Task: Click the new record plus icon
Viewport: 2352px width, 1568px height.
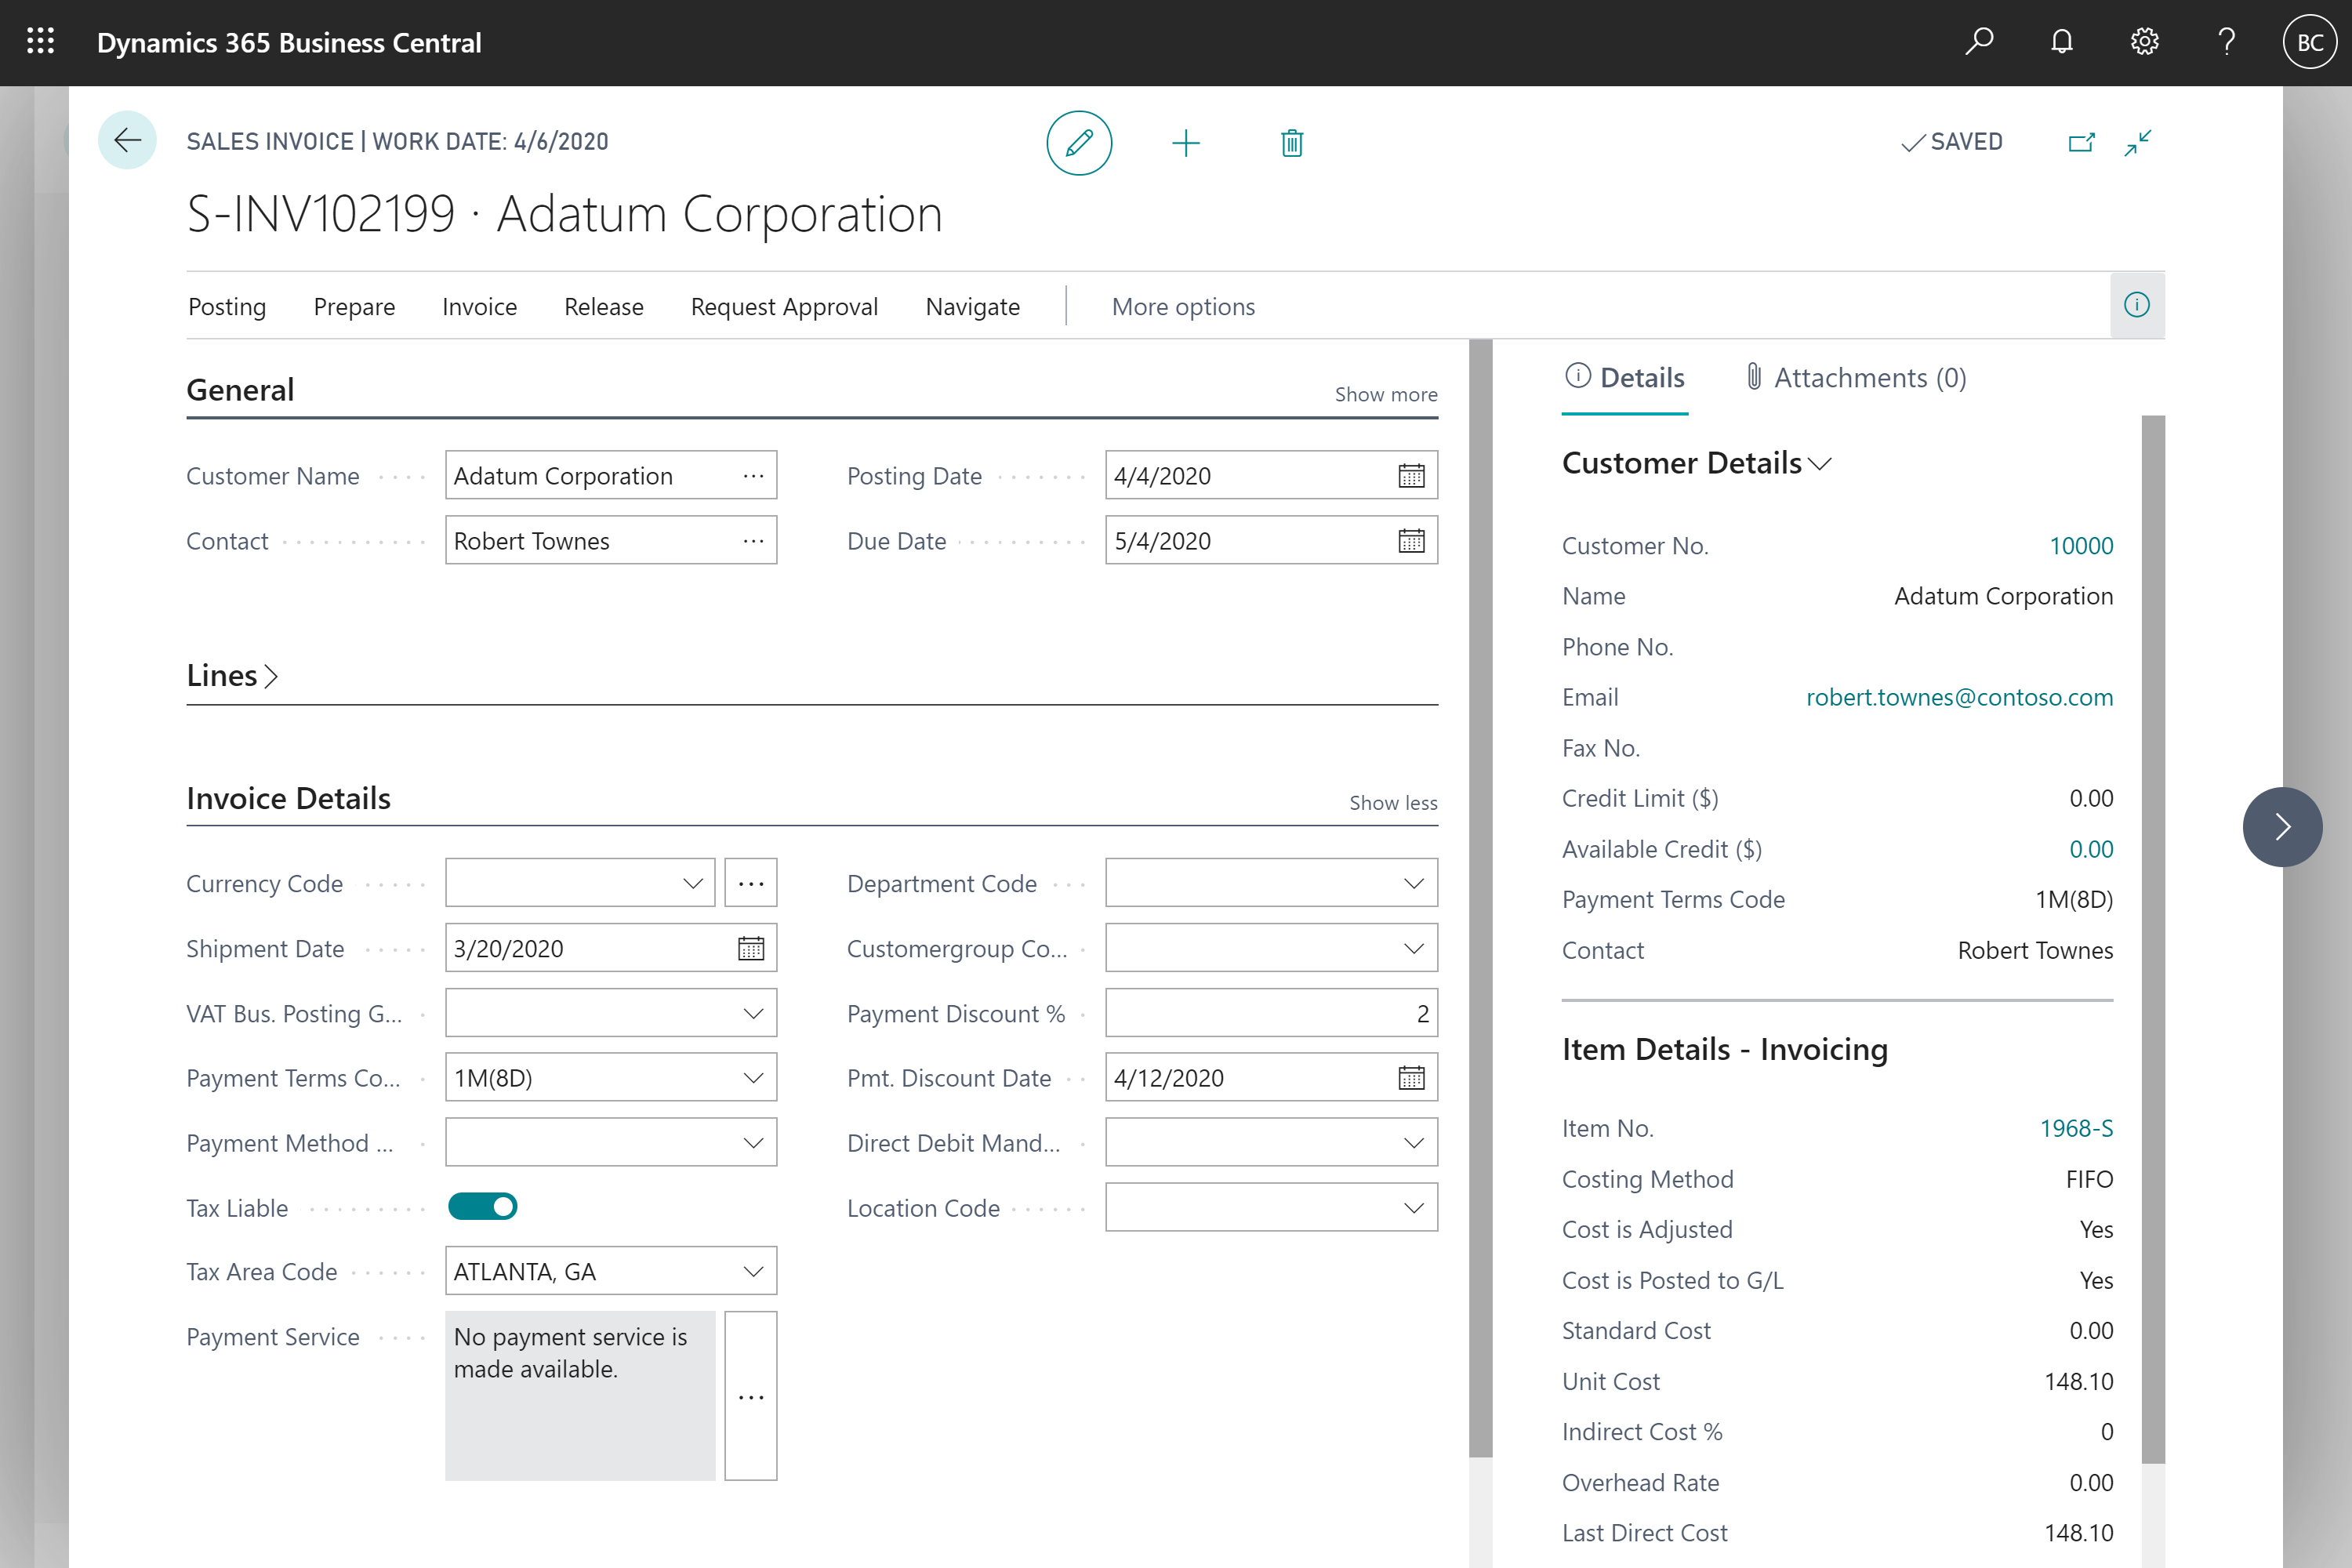Action: pos(1186,142)
